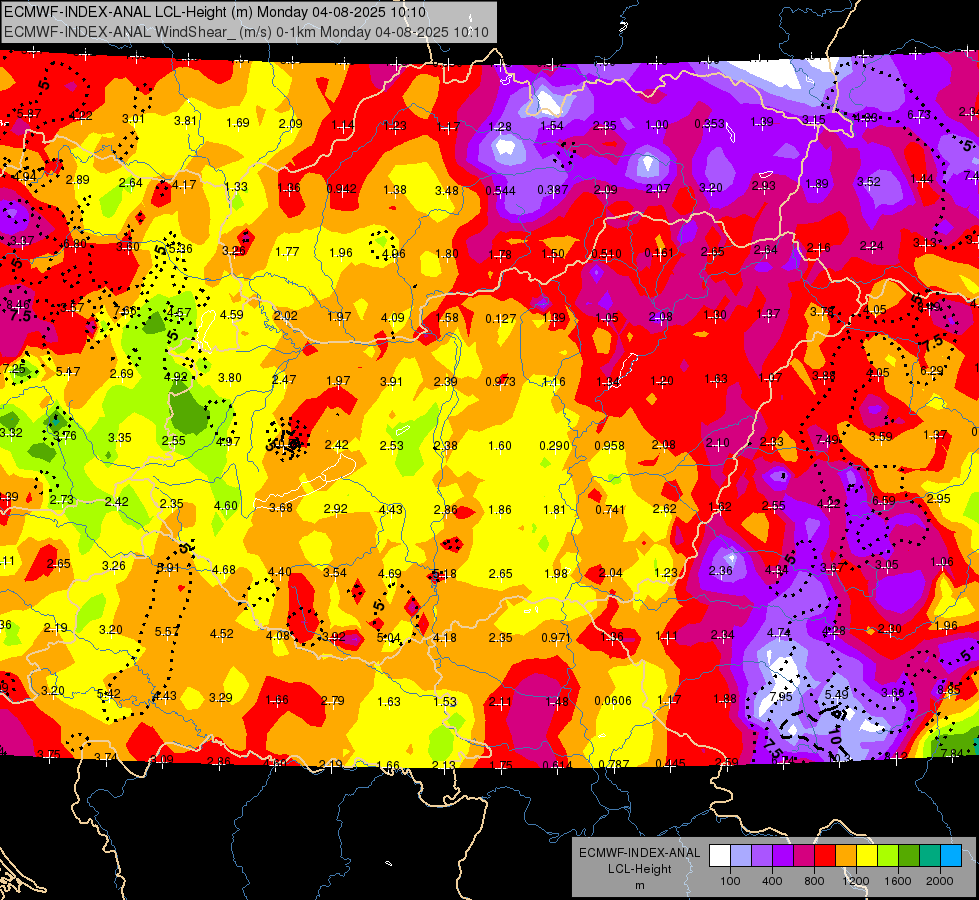Click the wind shear value 4.97
This screenshot has width=979, height=900.
228,442
